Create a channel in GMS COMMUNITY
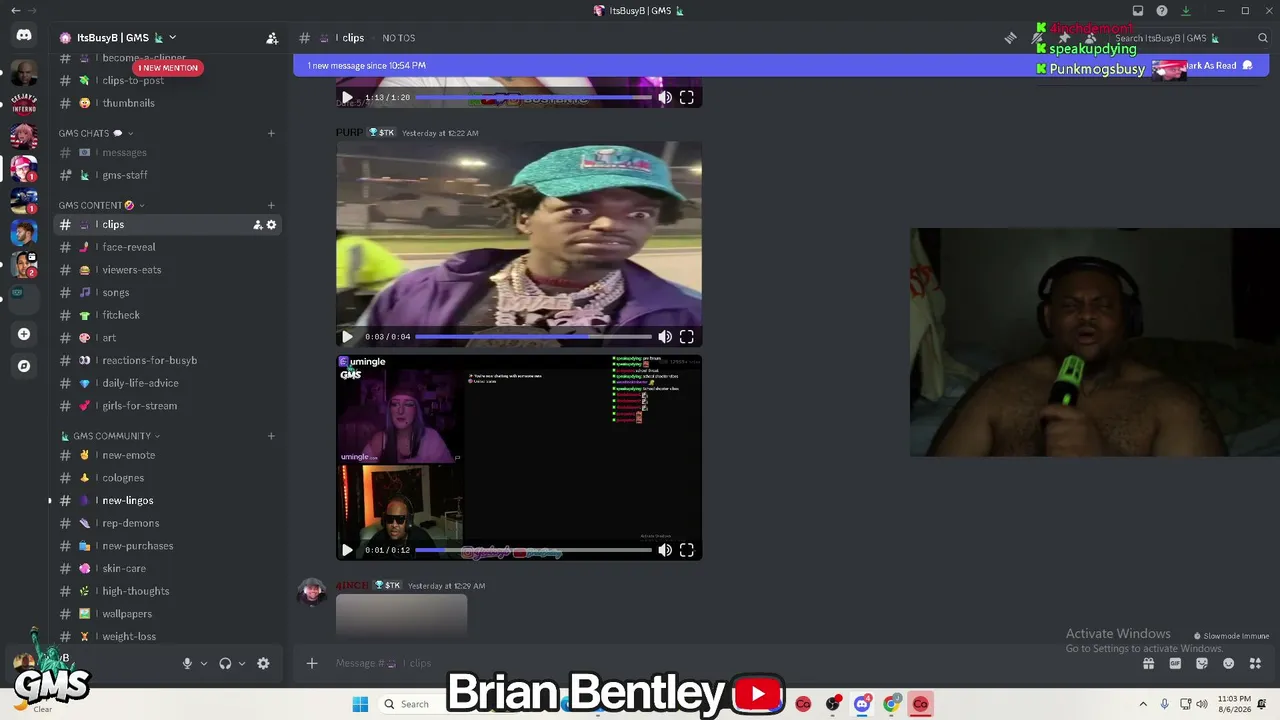1280x720 pixels. pos(271,436)
